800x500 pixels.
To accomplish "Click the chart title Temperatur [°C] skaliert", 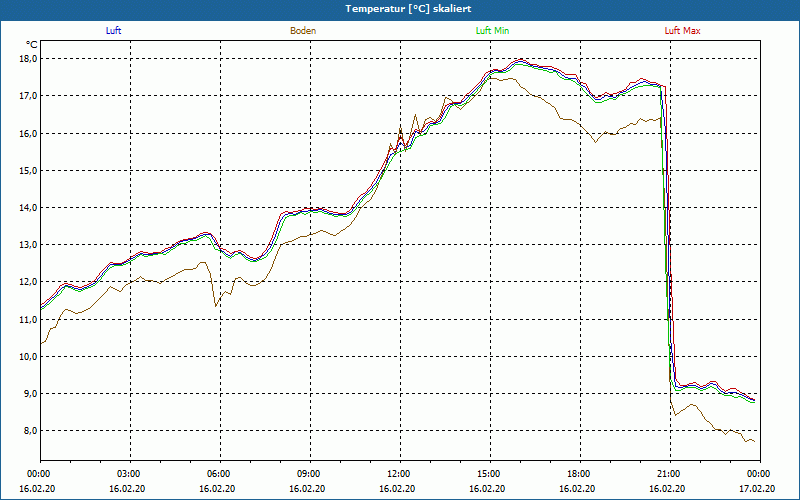I will [408, 9].
